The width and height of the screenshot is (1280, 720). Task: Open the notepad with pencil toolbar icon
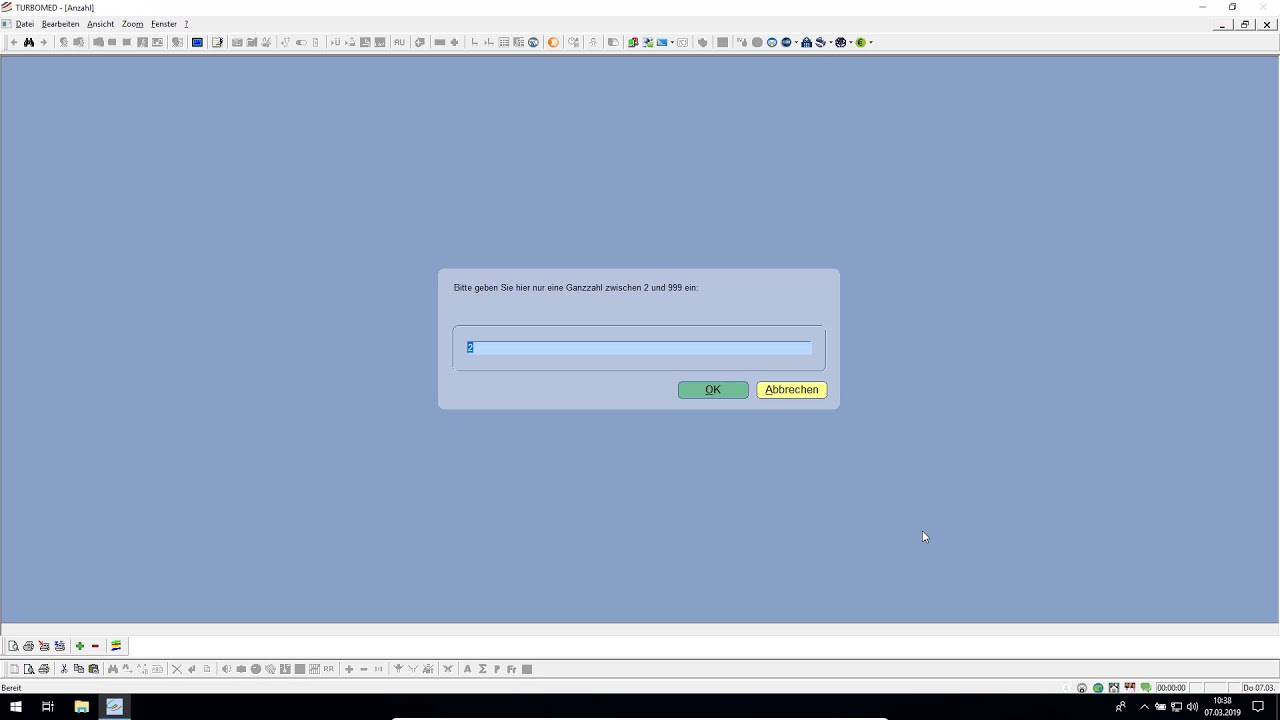(x=217, y=42)
